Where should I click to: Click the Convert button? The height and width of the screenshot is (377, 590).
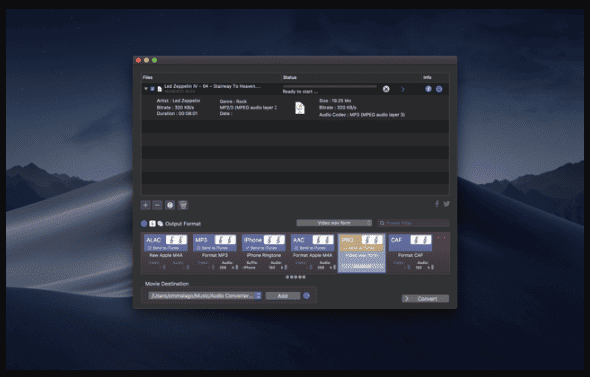tap(425, 299)
